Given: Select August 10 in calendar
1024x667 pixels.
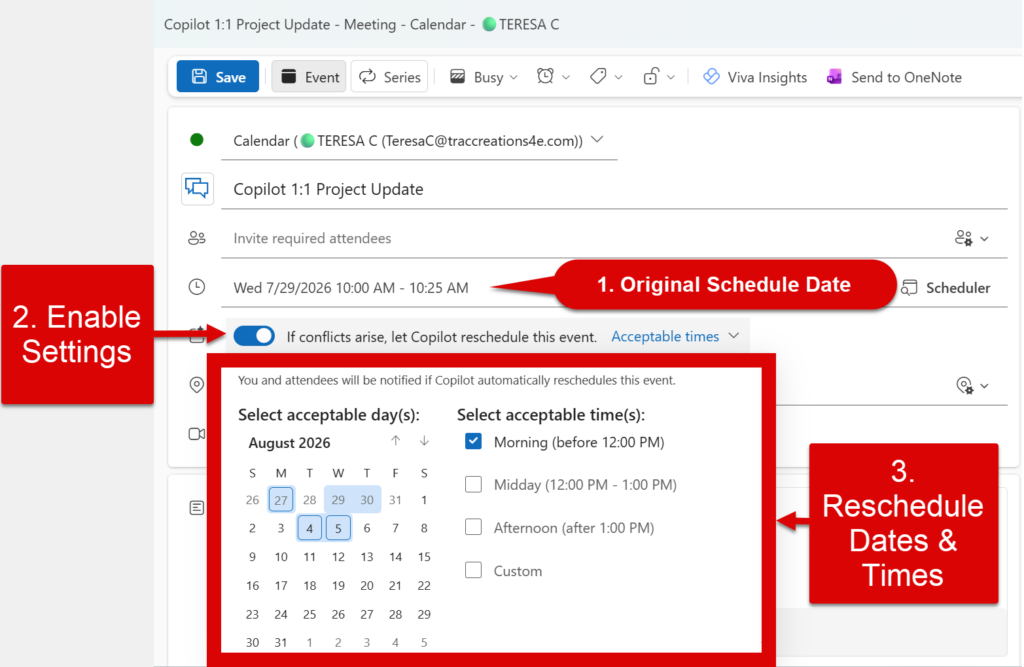Looking at the screenshot, I should [281, 557].
